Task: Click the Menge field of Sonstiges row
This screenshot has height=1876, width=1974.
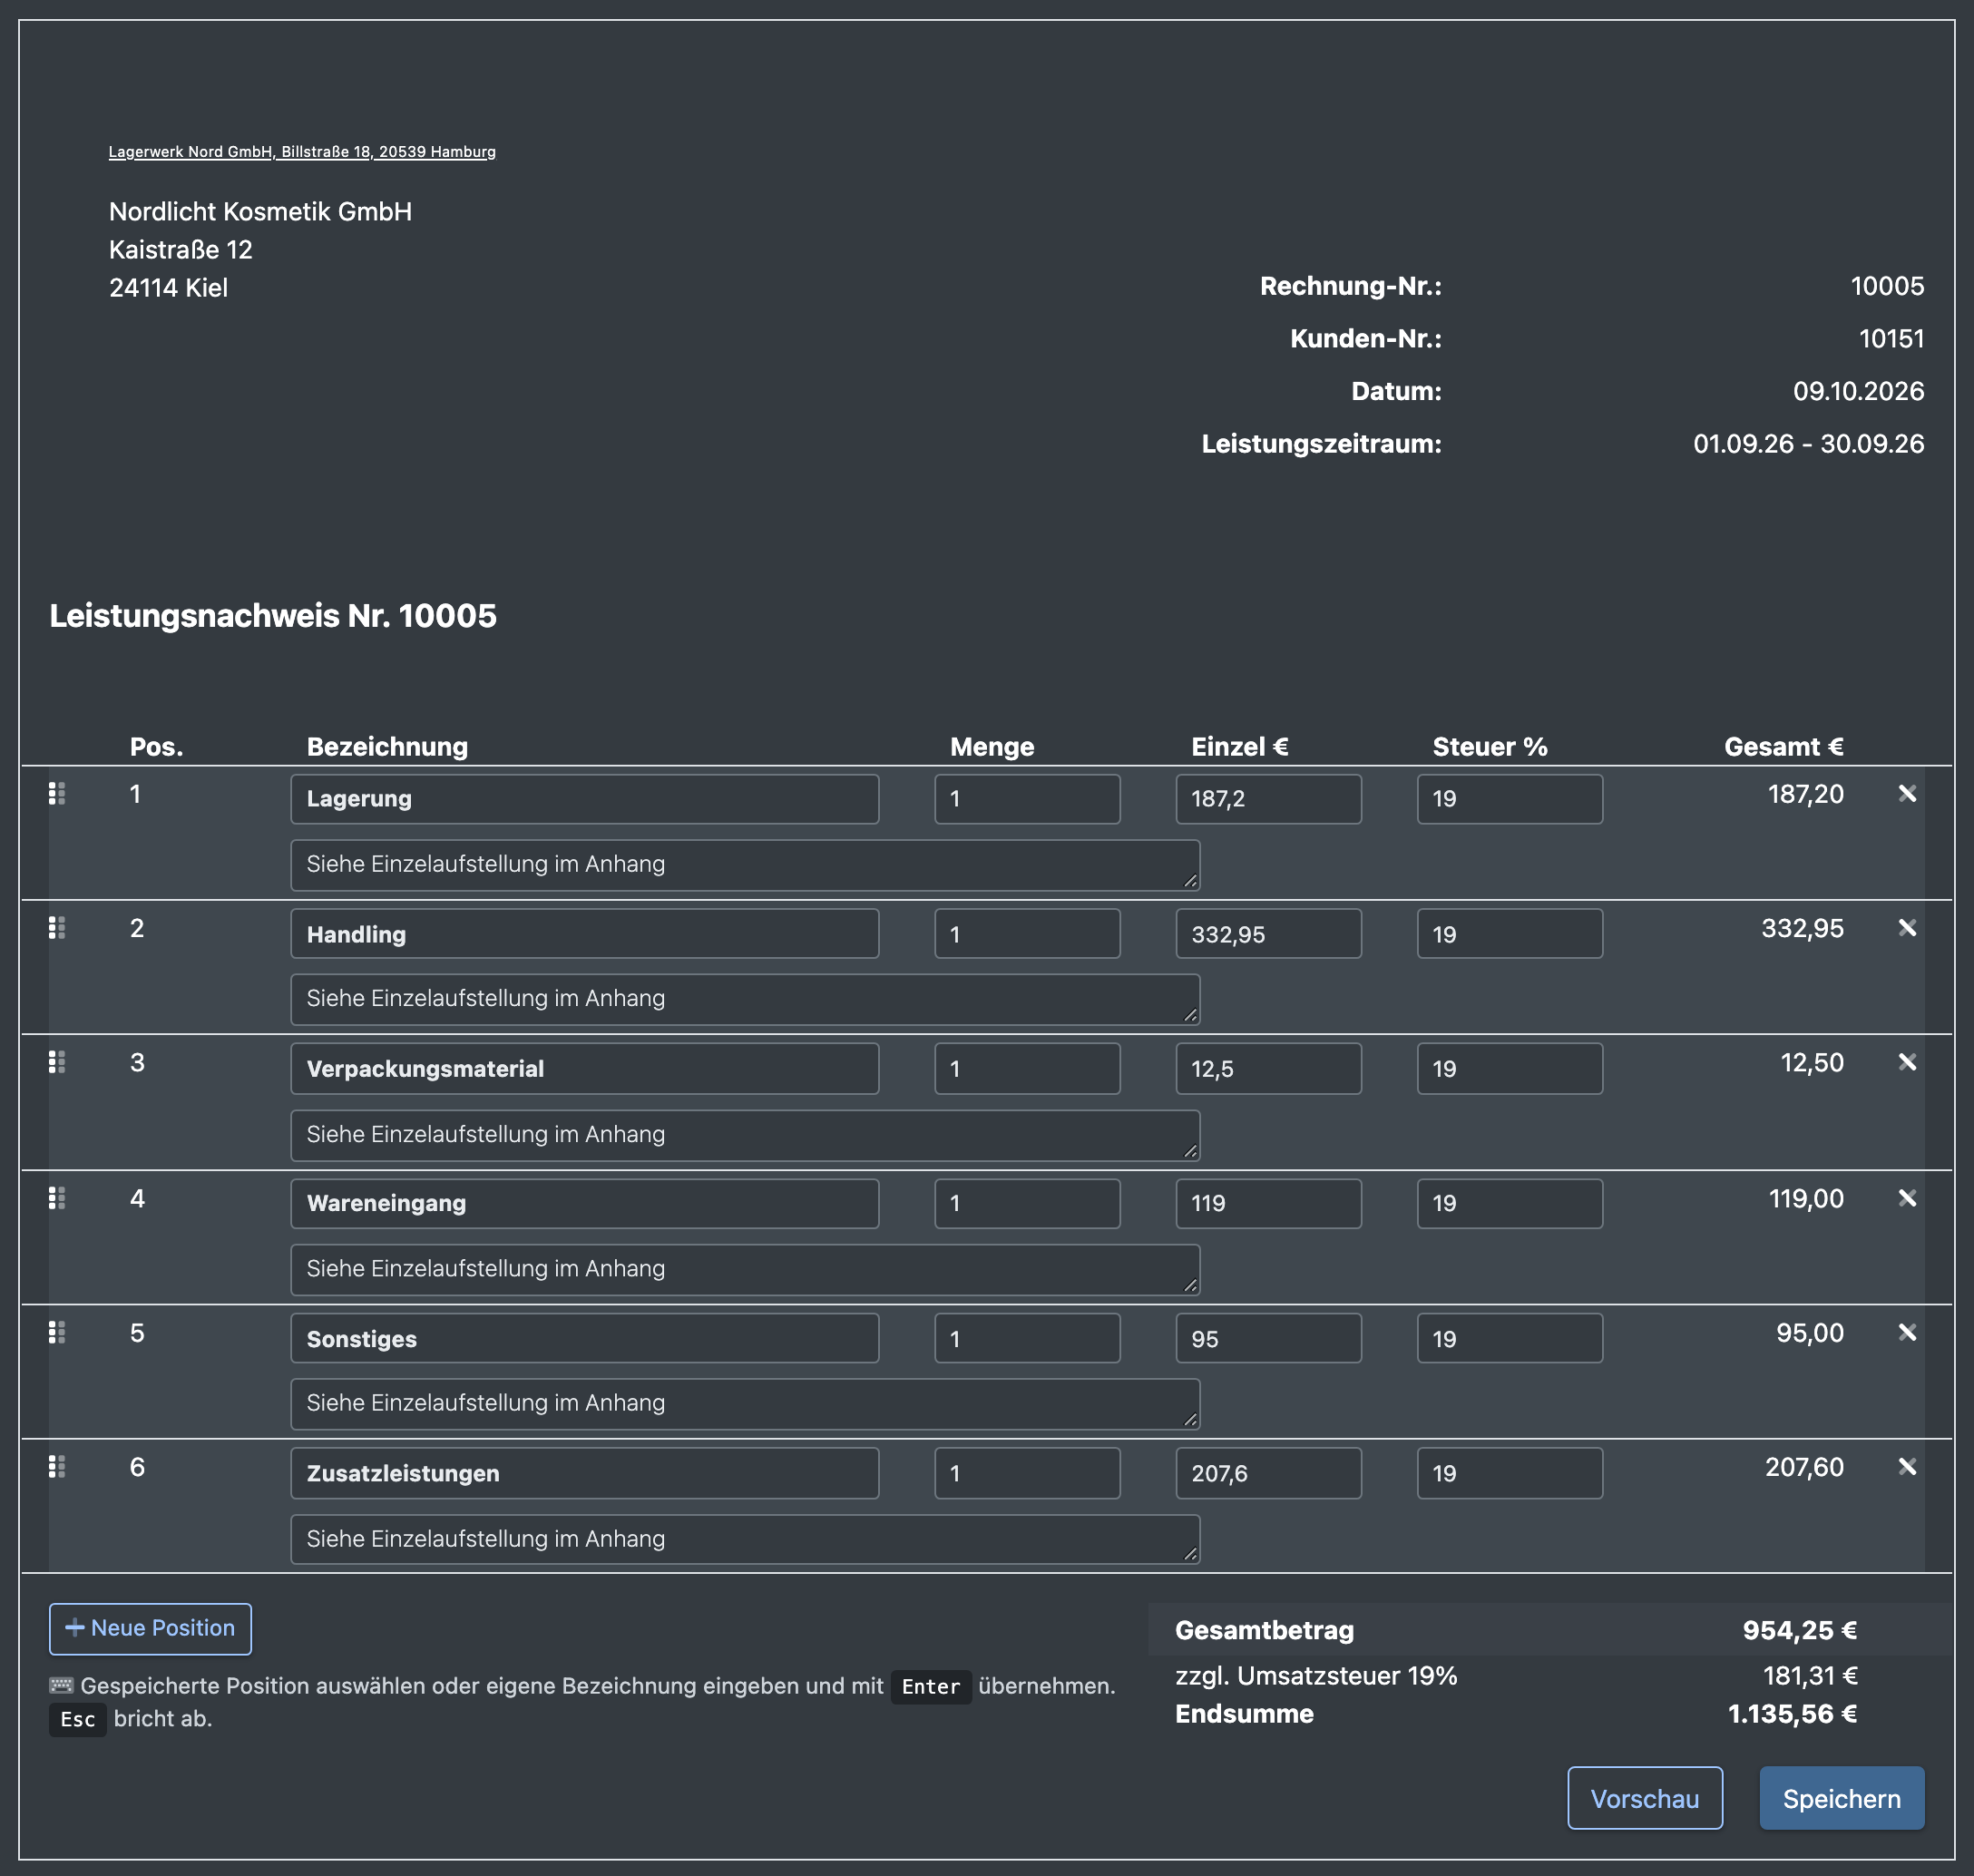Action: click(x=1027, y=1338)
